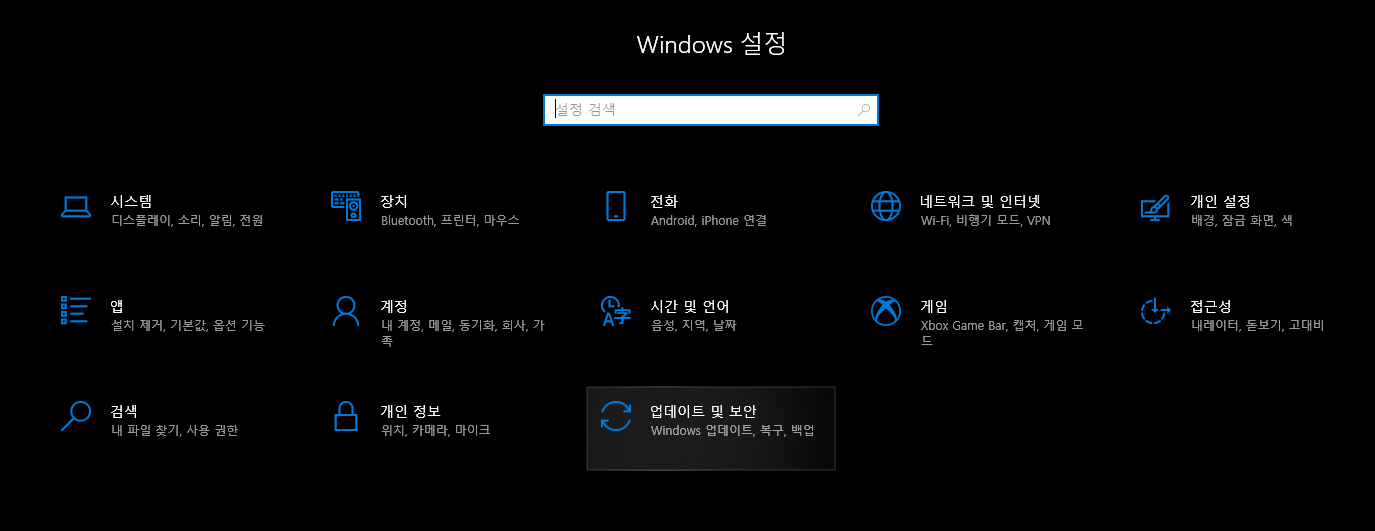This screenshot has height=531, width=1375.
Task: Open 시간 및 언어 title link
Action: (x=690, y=306)
